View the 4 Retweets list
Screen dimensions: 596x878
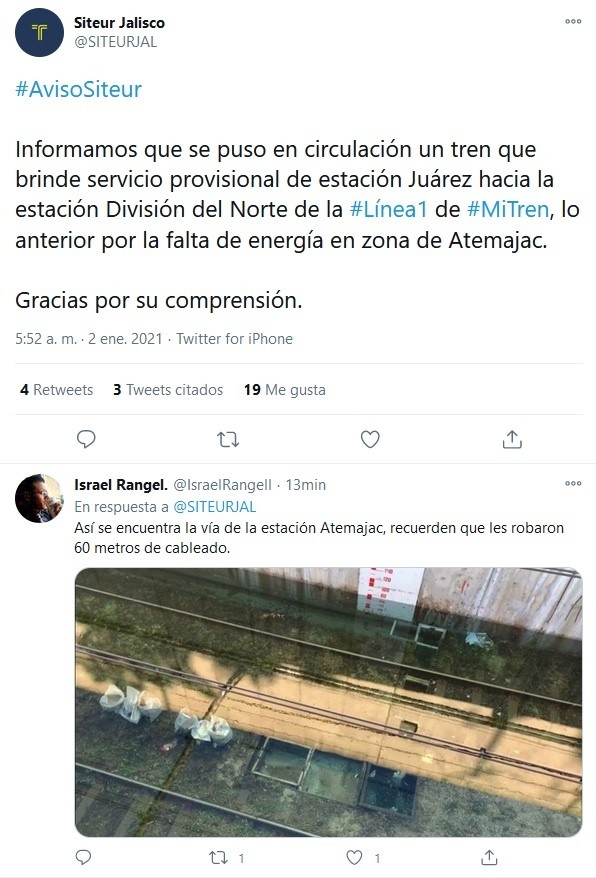(x=57, y=390)
